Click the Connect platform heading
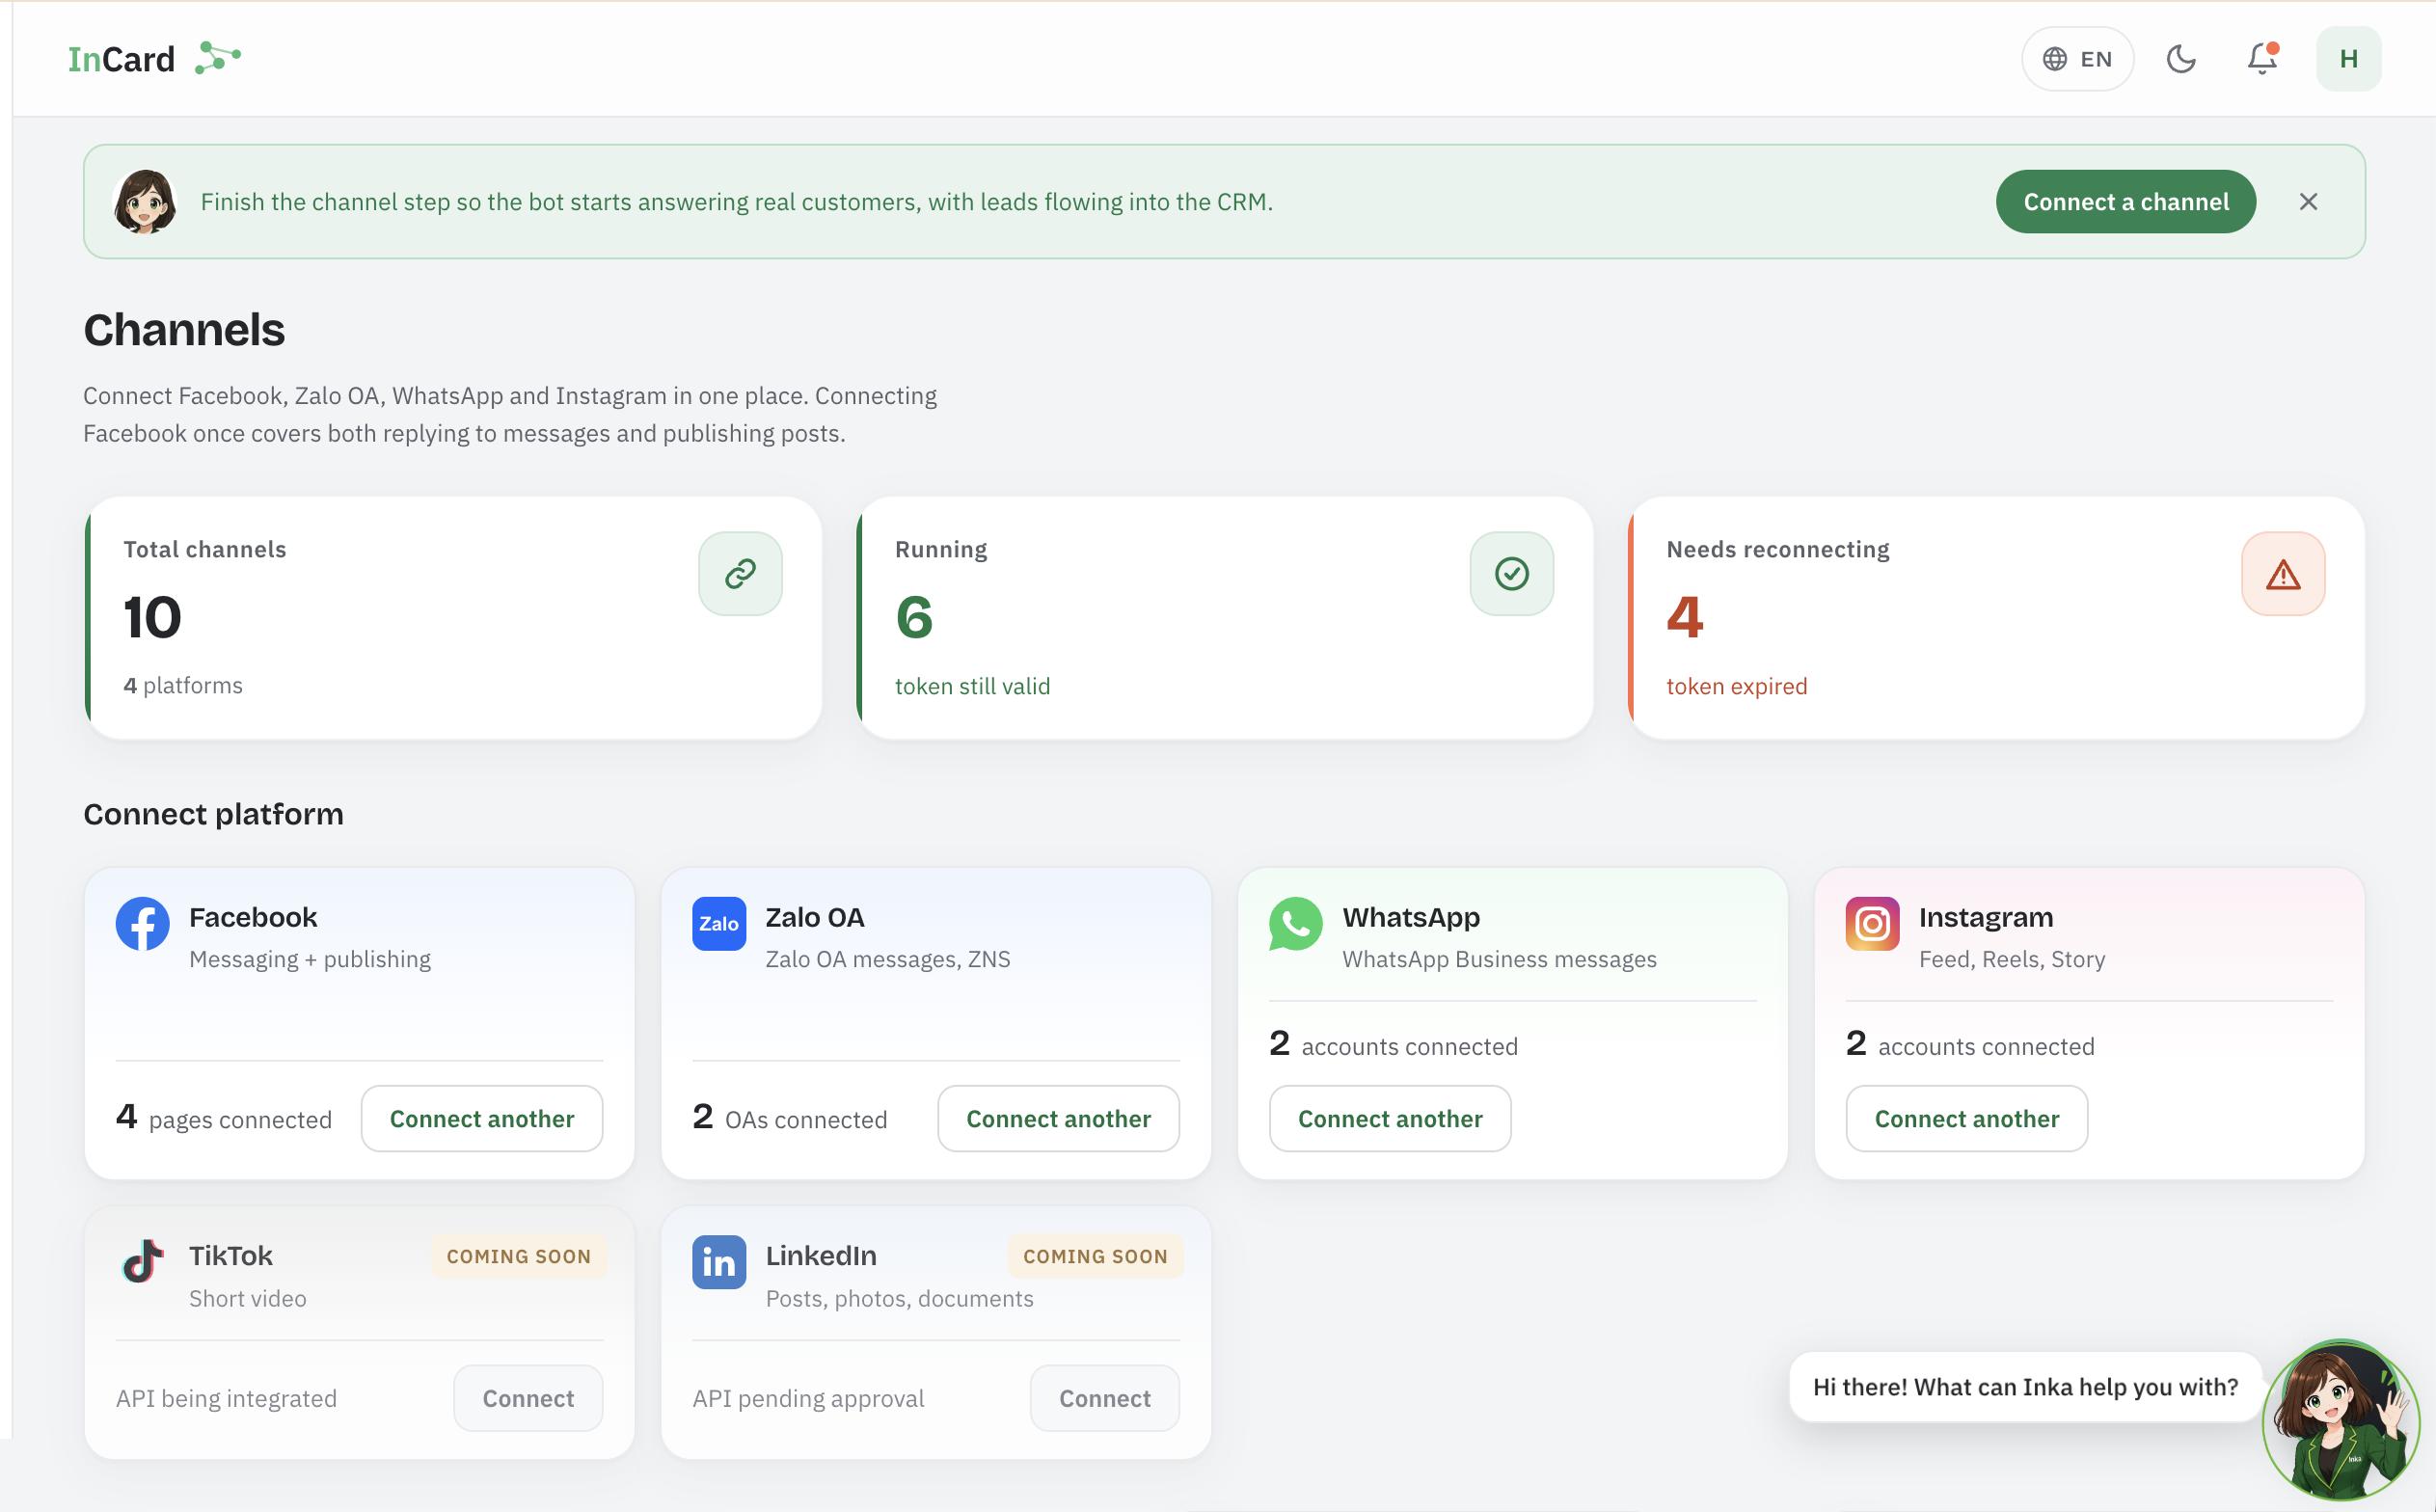 click(213, 814)
